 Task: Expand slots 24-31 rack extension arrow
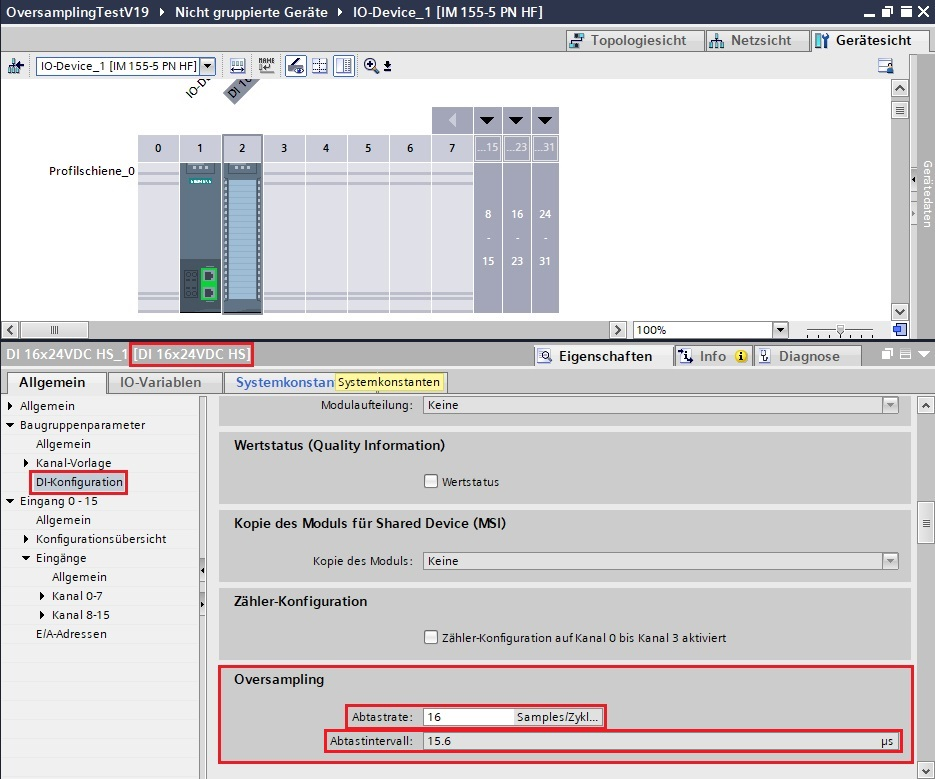pyautogui.click(x=545, y=120)
